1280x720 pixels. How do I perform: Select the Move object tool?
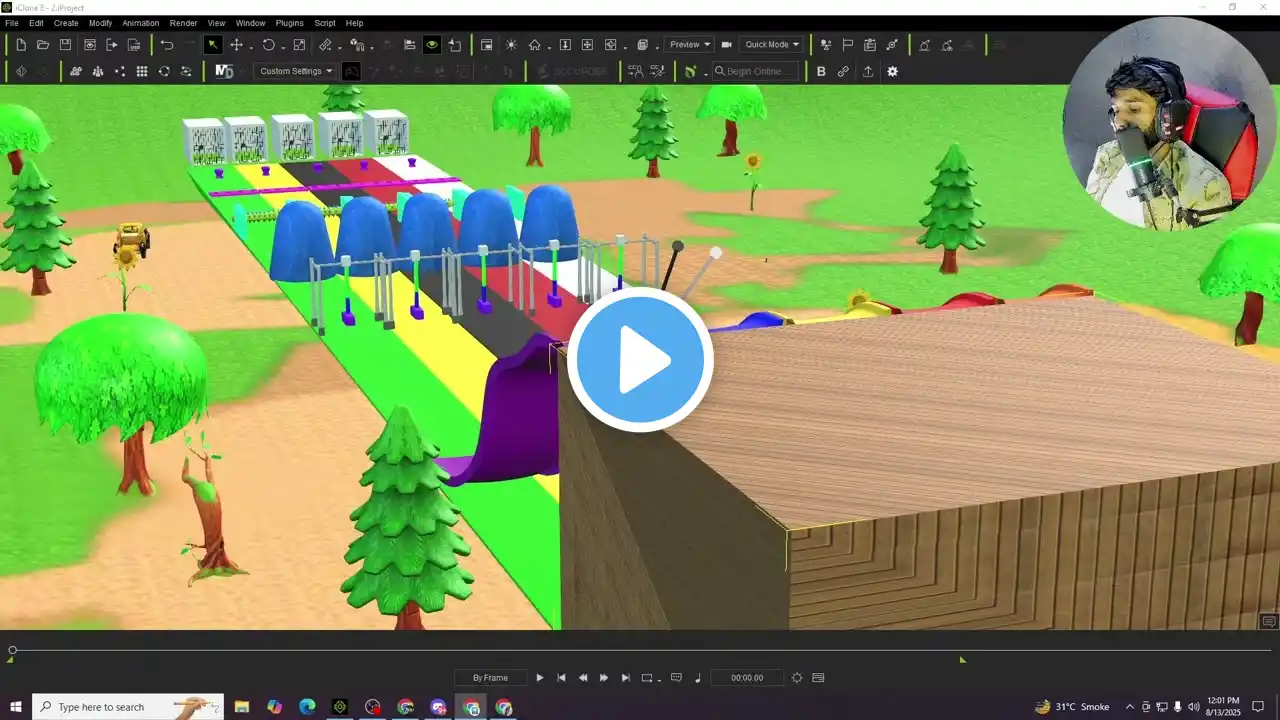tap(237, 45)
